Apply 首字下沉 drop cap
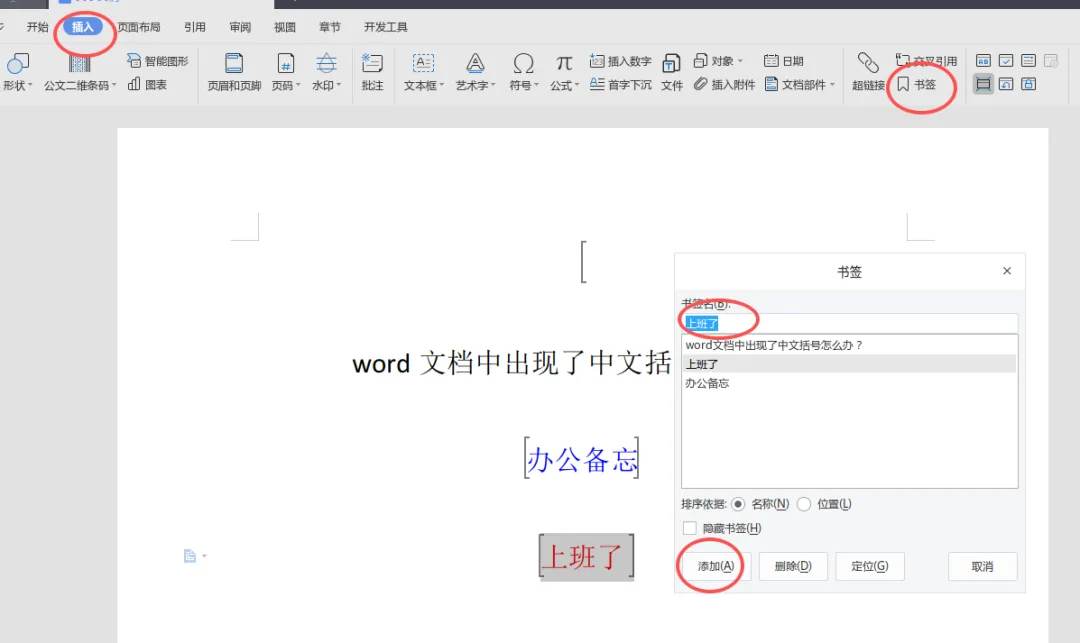 621,84
